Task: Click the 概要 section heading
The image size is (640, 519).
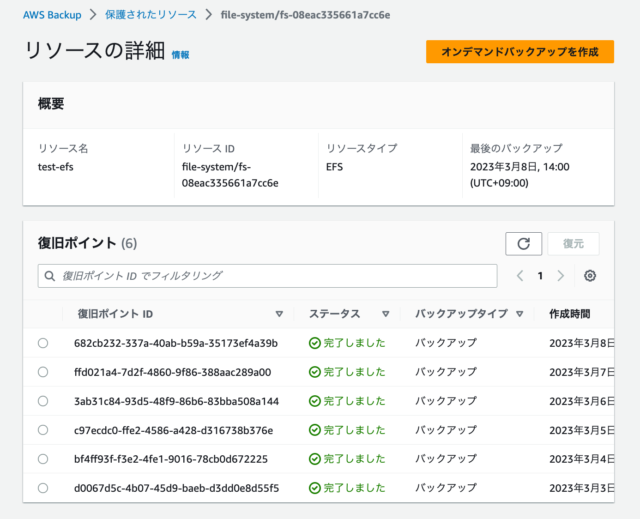Action: pyautogui.click(x=51, y=104)
